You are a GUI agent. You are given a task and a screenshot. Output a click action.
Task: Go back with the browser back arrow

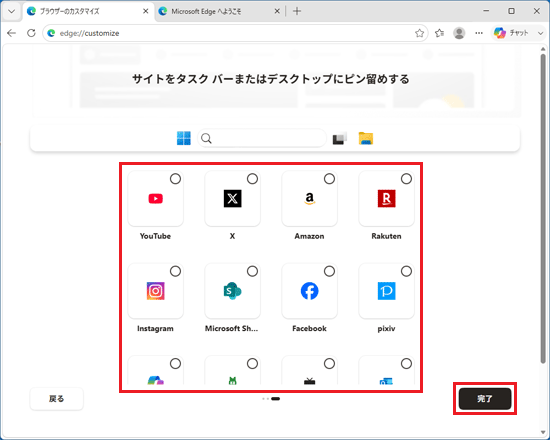click(x=12, y=33)
